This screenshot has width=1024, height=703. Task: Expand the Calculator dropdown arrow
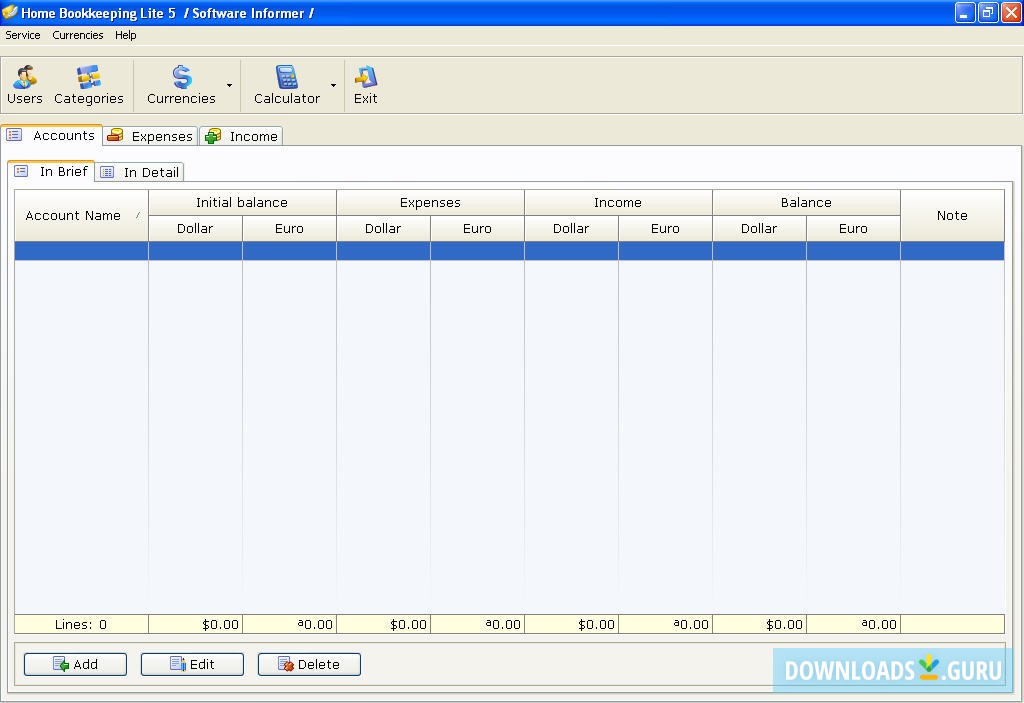tap(333, 86)
